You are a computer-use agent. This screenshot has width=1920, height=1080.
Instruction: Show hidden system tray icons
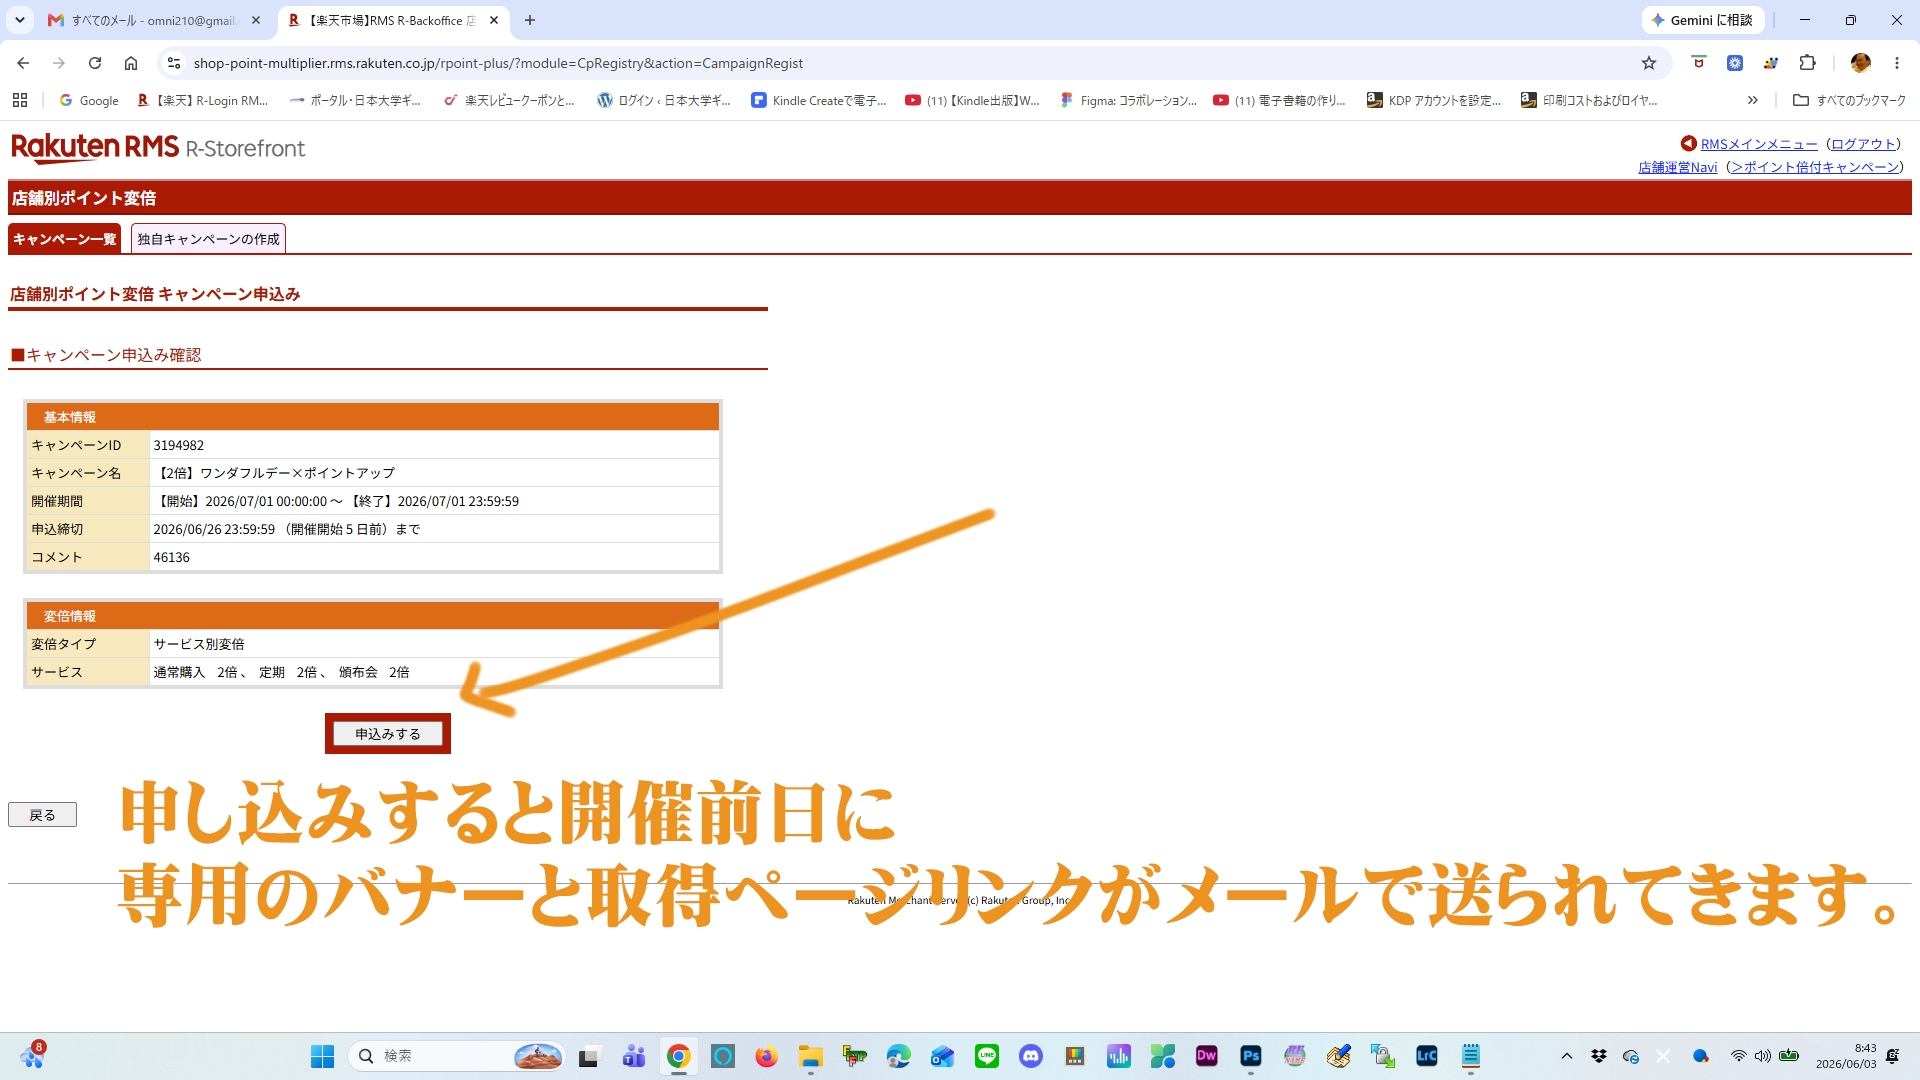point(1567,1056)
